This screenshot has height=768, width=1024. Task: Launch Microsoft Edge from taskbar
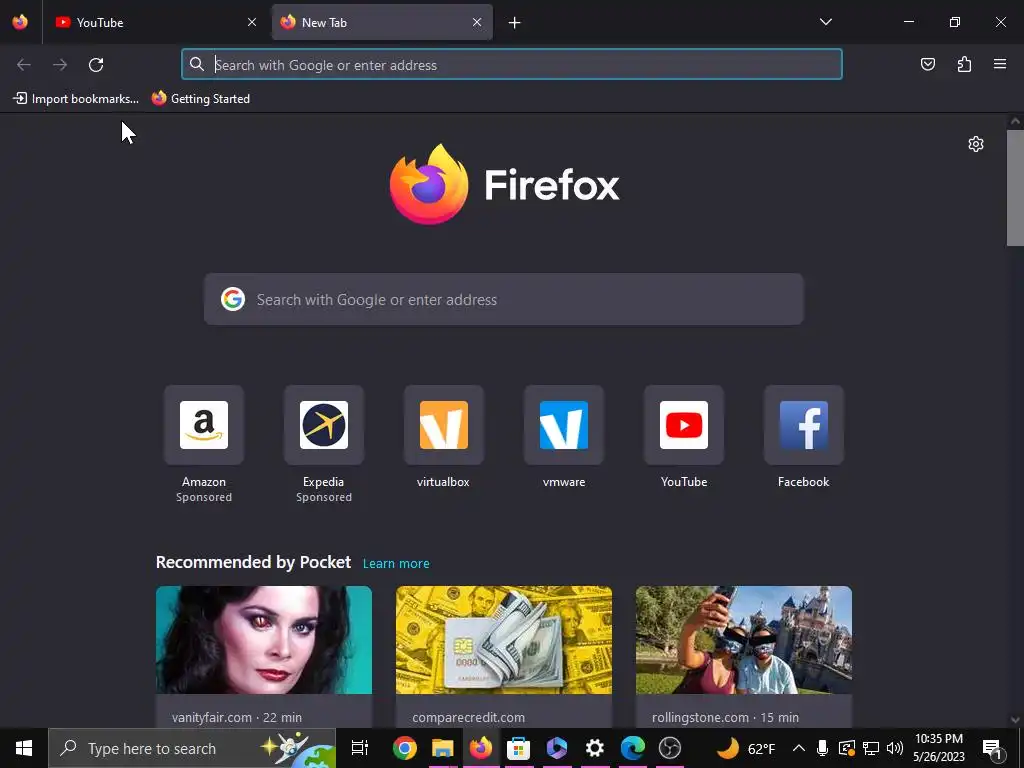coord(632,748)
